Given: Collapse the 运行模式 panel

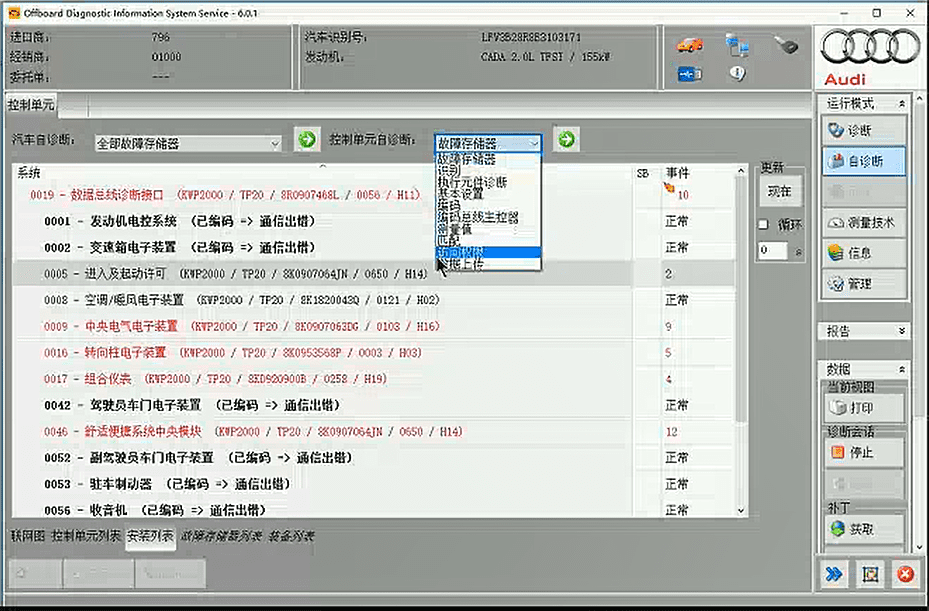Looking at the screenshot, I should coord(903,104).
